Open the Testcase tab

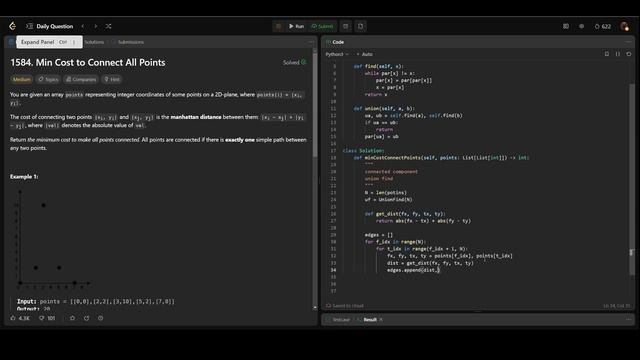pyautogui.click(x=338, y=320)
